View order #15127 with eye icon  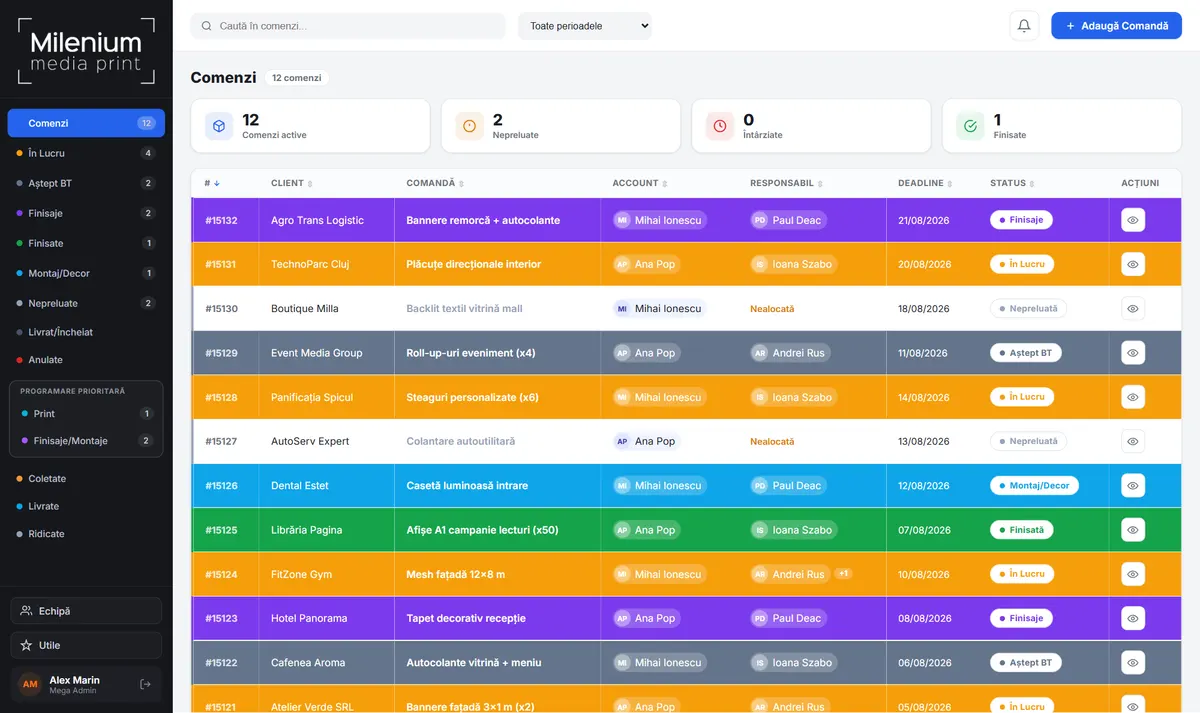click(1133, 441)
